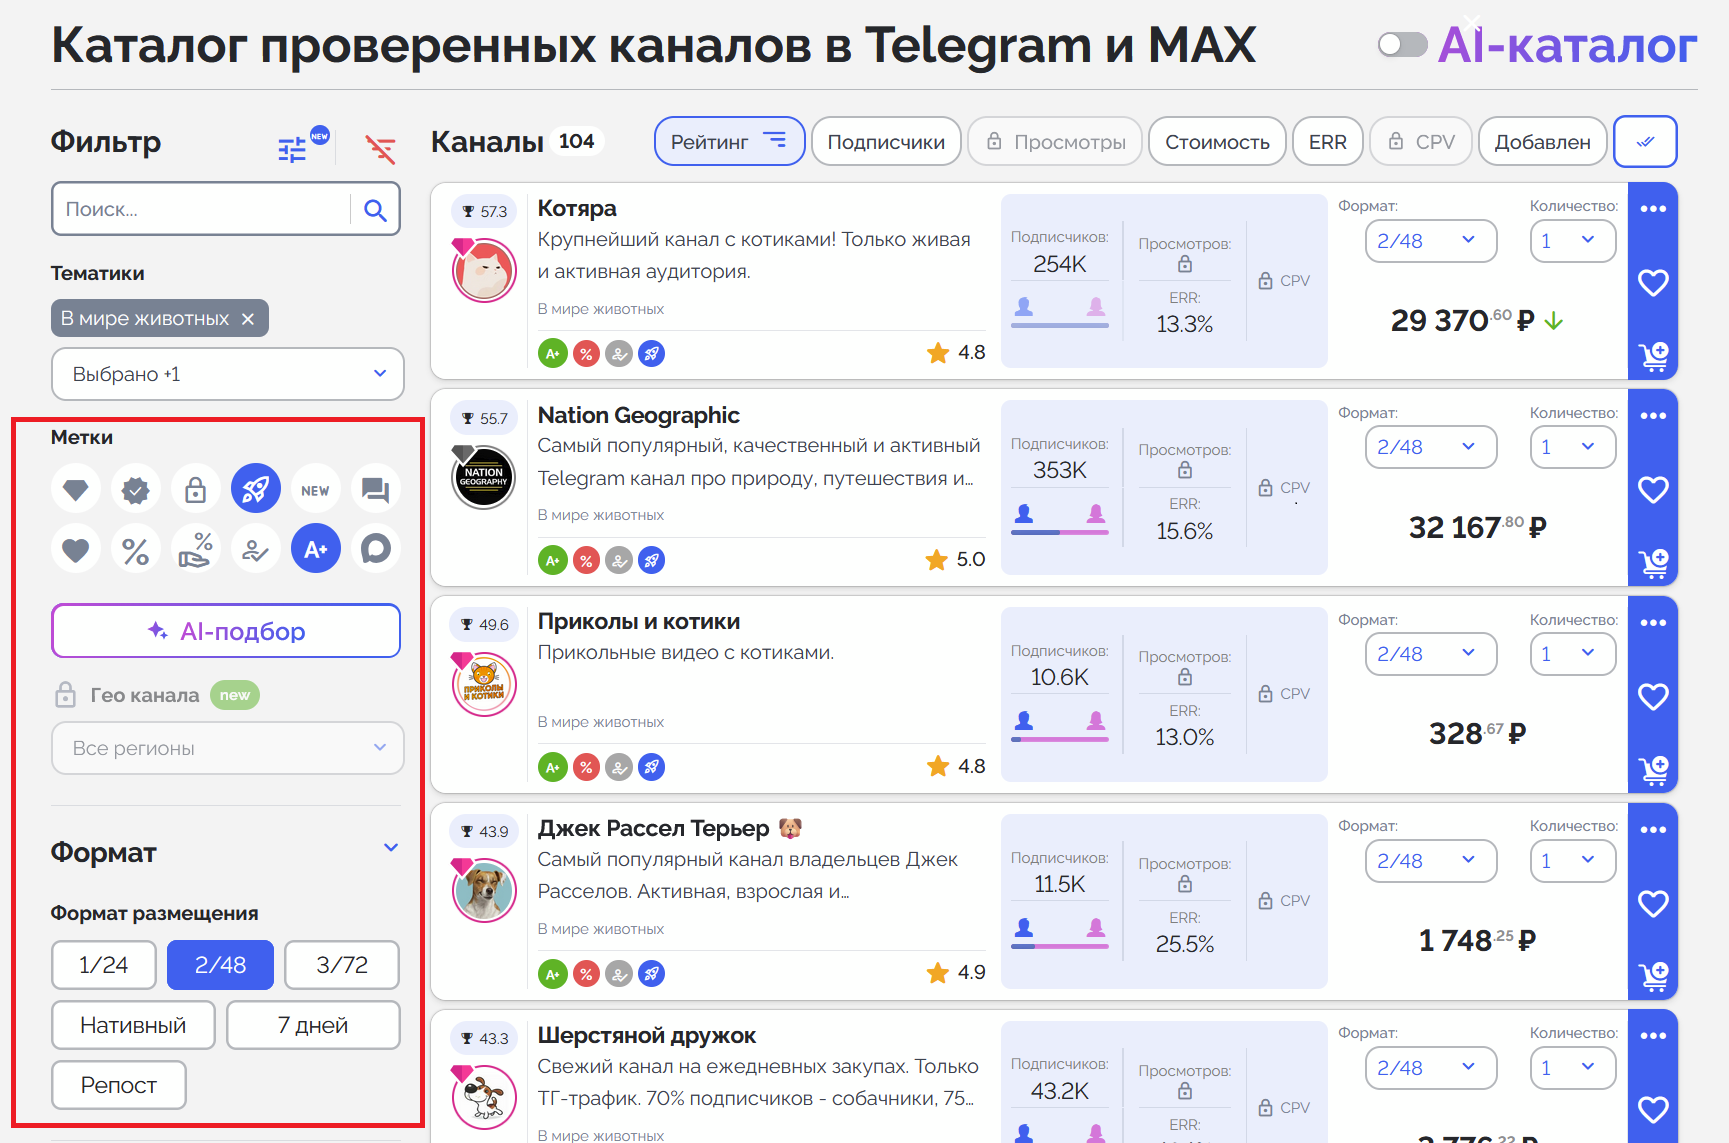The height and width of the screenshot is (1143, 1729).
Task: Toggle favorite heart on Nation Geographic card
Action: [1653, 490]
